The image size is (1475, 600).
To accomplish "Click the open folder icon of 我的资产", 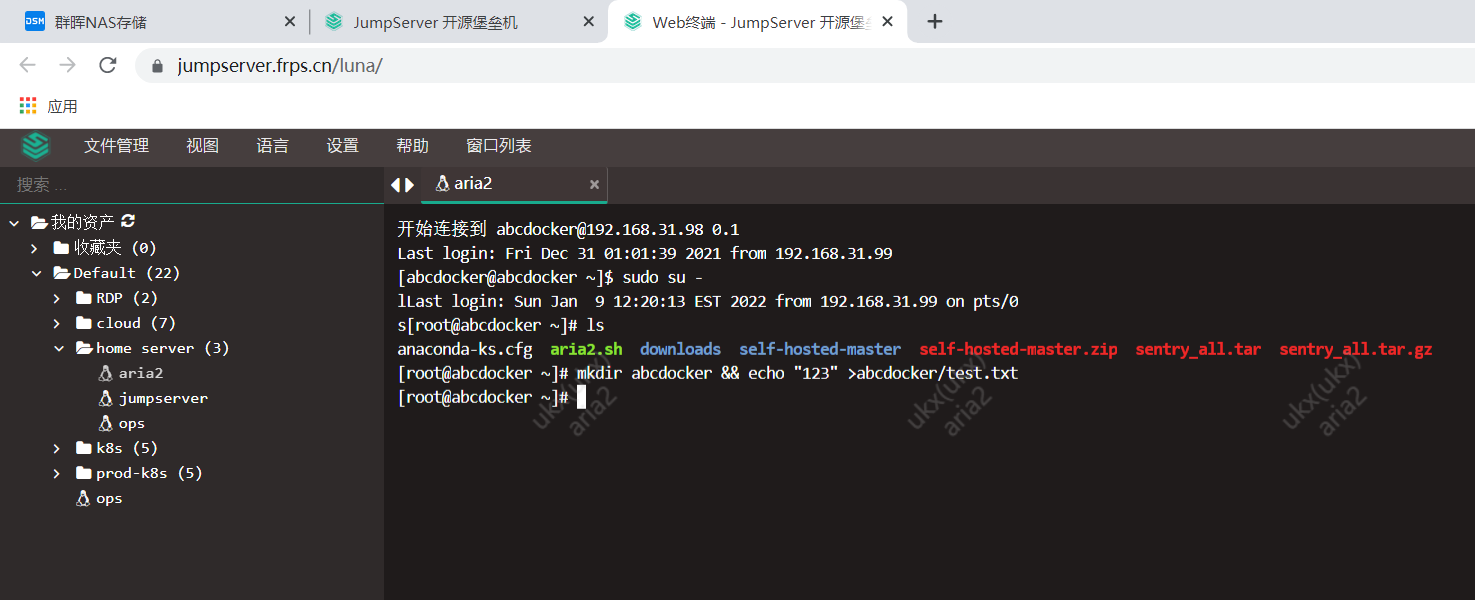I will tap(39, 222).
